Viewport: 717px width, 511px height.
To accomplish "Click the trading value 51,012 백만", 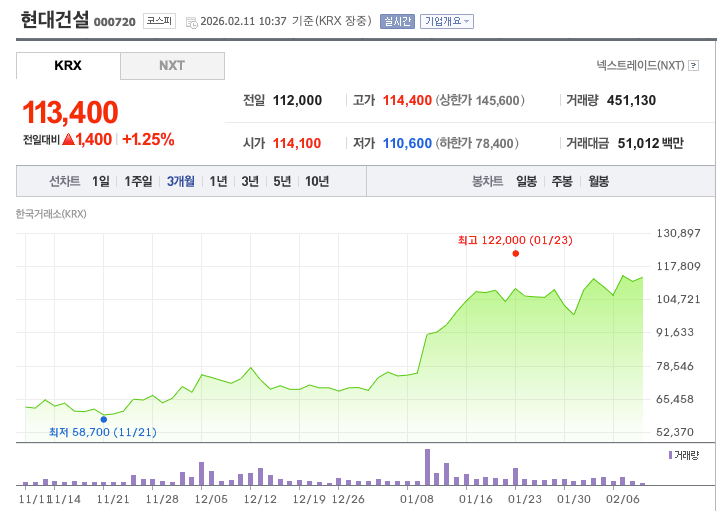I will click(651, 144).
